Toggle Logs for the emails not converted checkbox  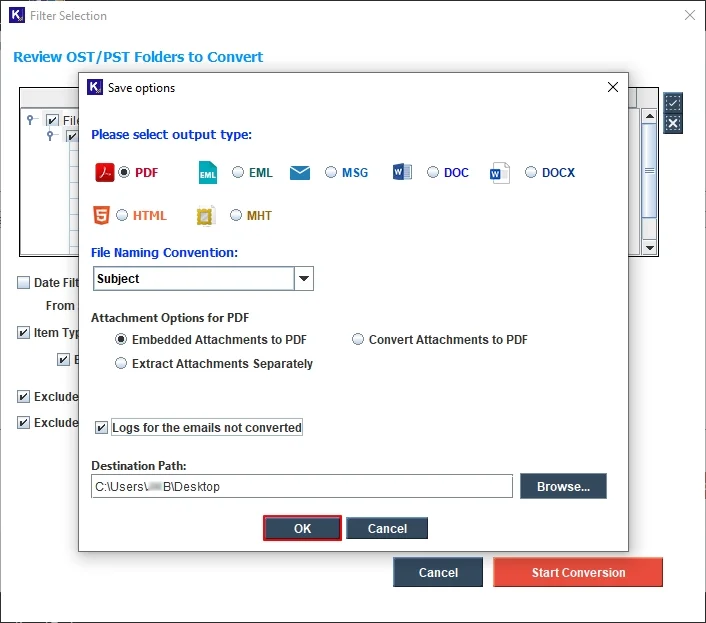101,427
